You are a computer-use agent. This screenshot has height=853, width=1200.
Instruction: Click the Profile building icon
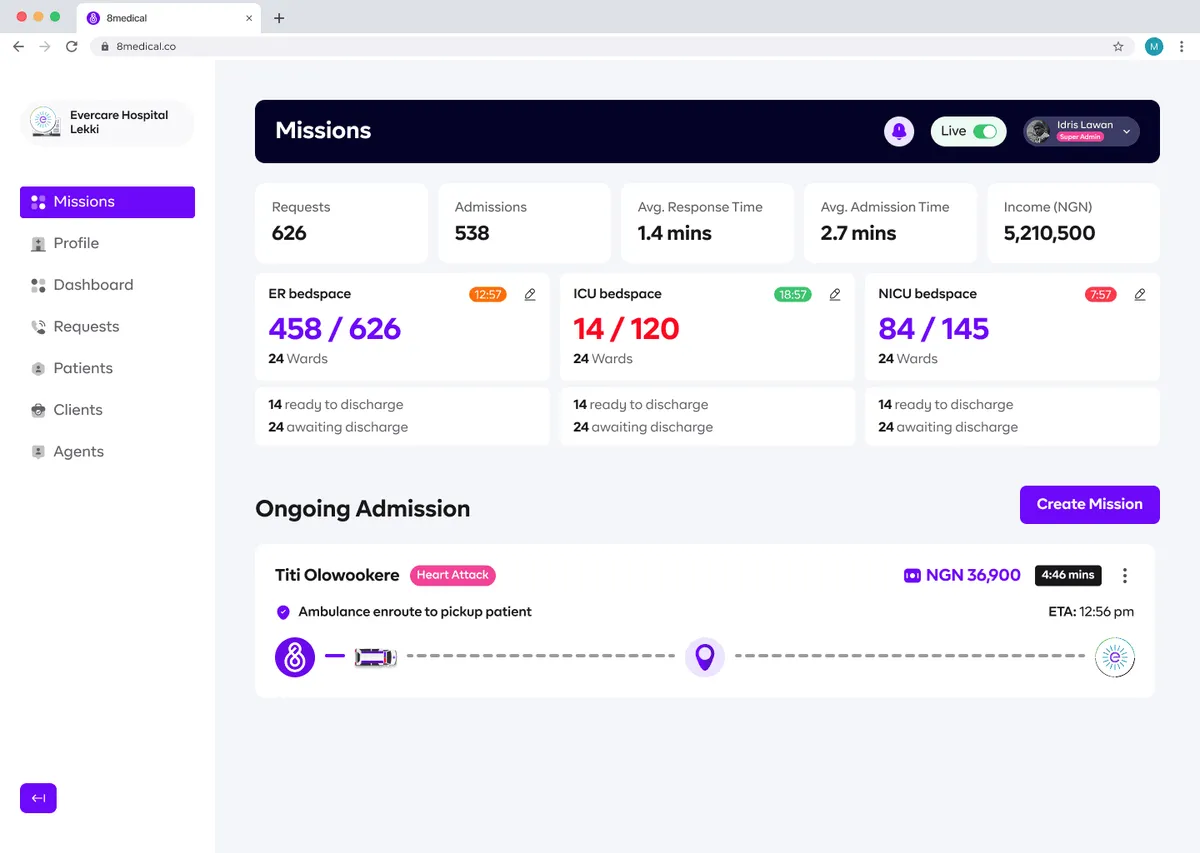coord(38,244)
